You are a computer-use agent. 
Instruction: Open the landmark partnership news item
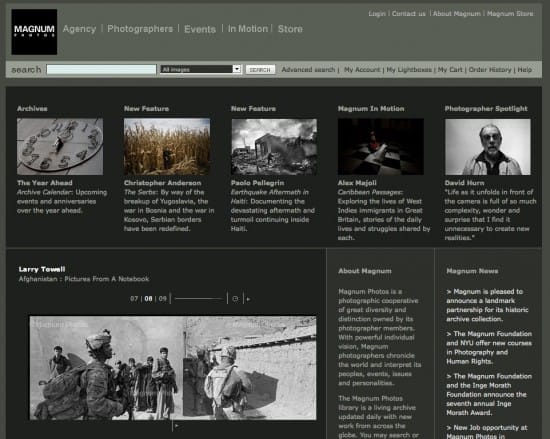(x=487, y=305)
